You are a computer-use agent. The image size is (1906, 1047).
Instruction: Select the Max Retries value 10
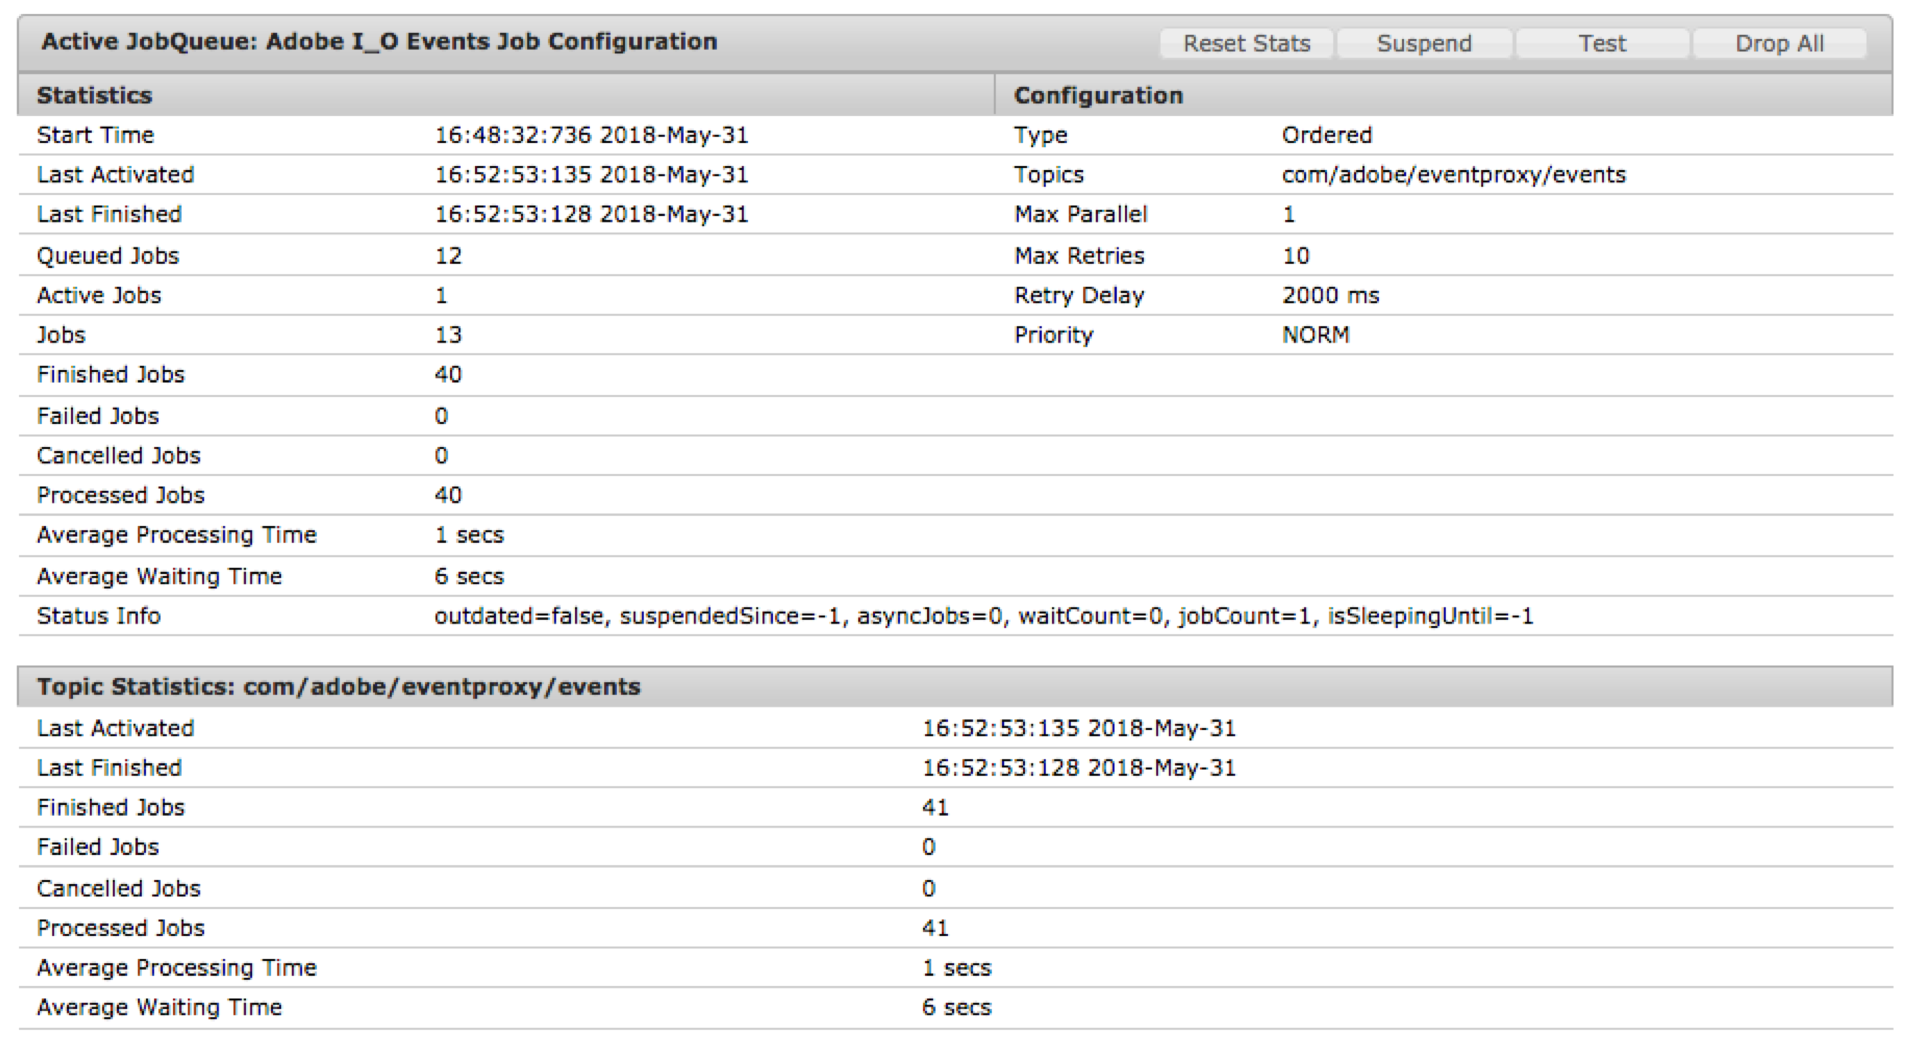click(x=1296, y=256)
